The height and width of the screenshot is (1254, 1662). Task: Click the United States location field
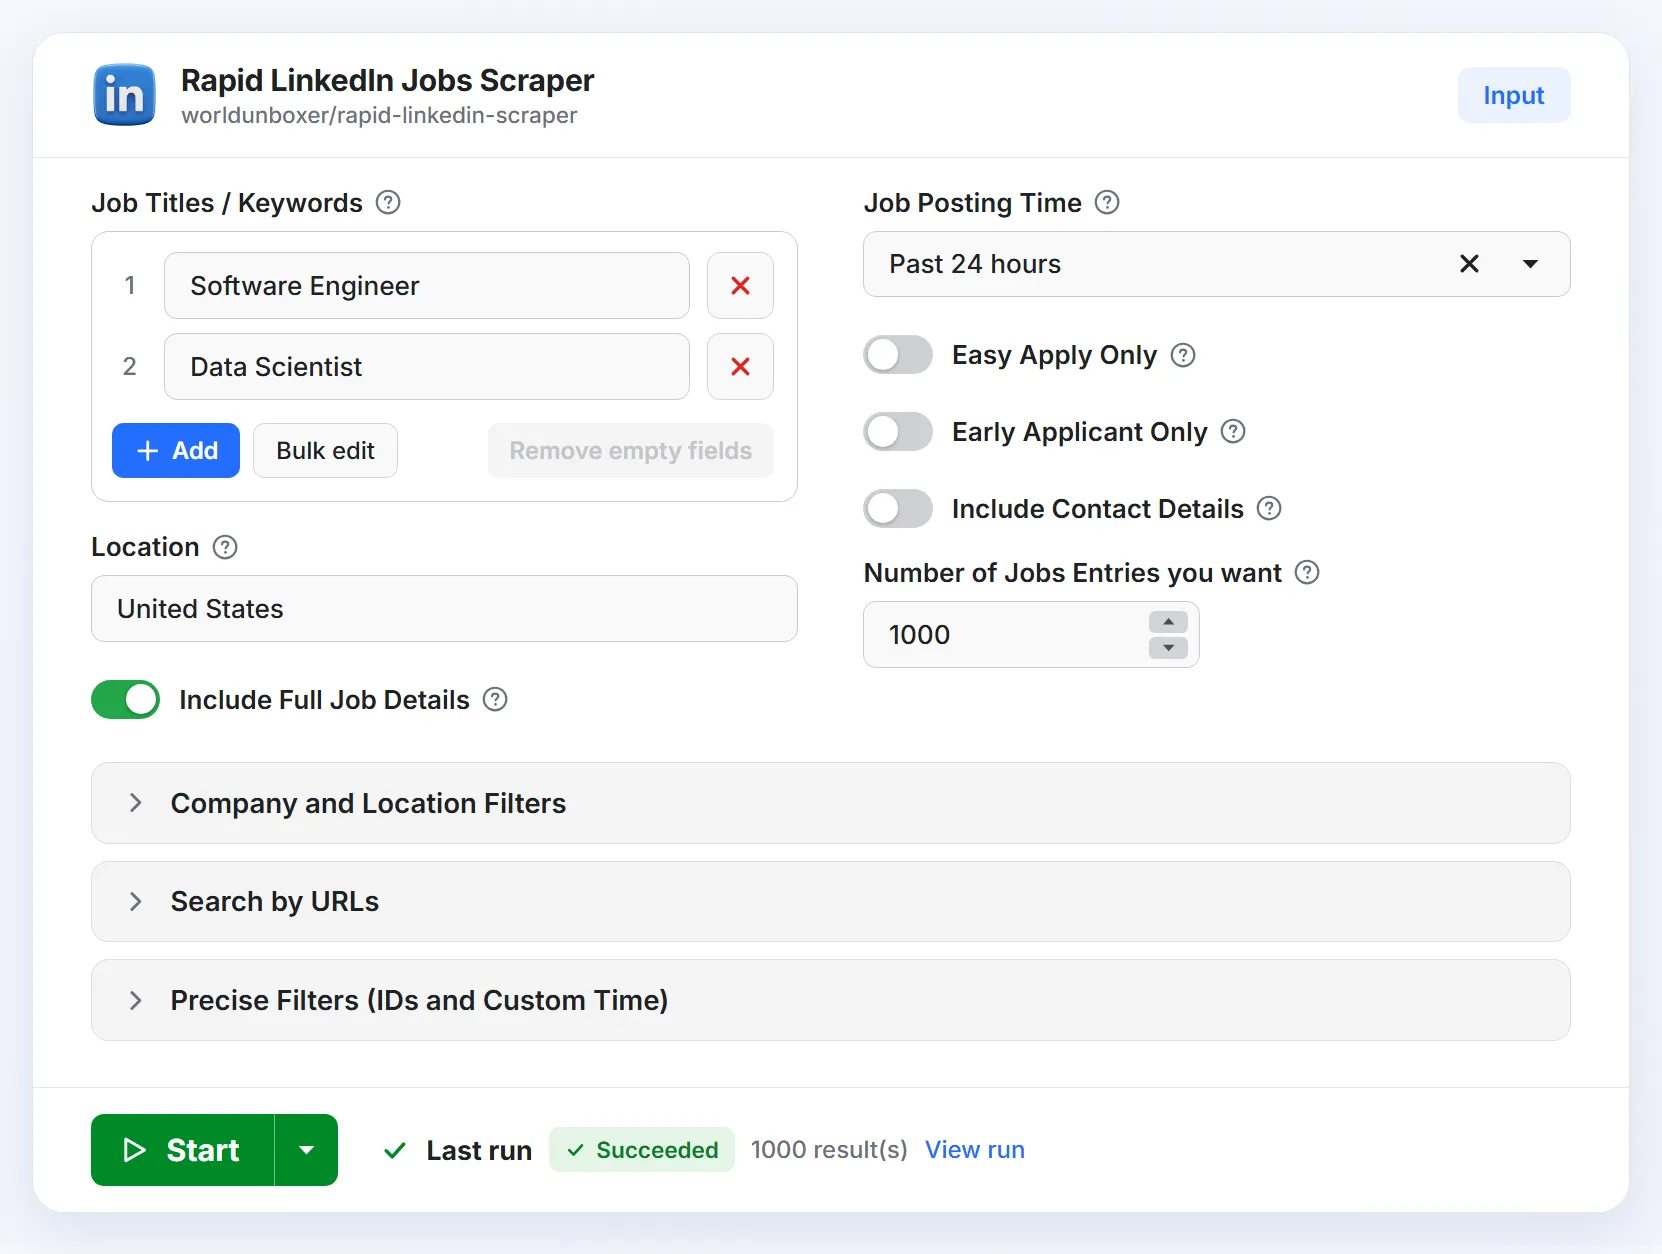click(444, 609)
